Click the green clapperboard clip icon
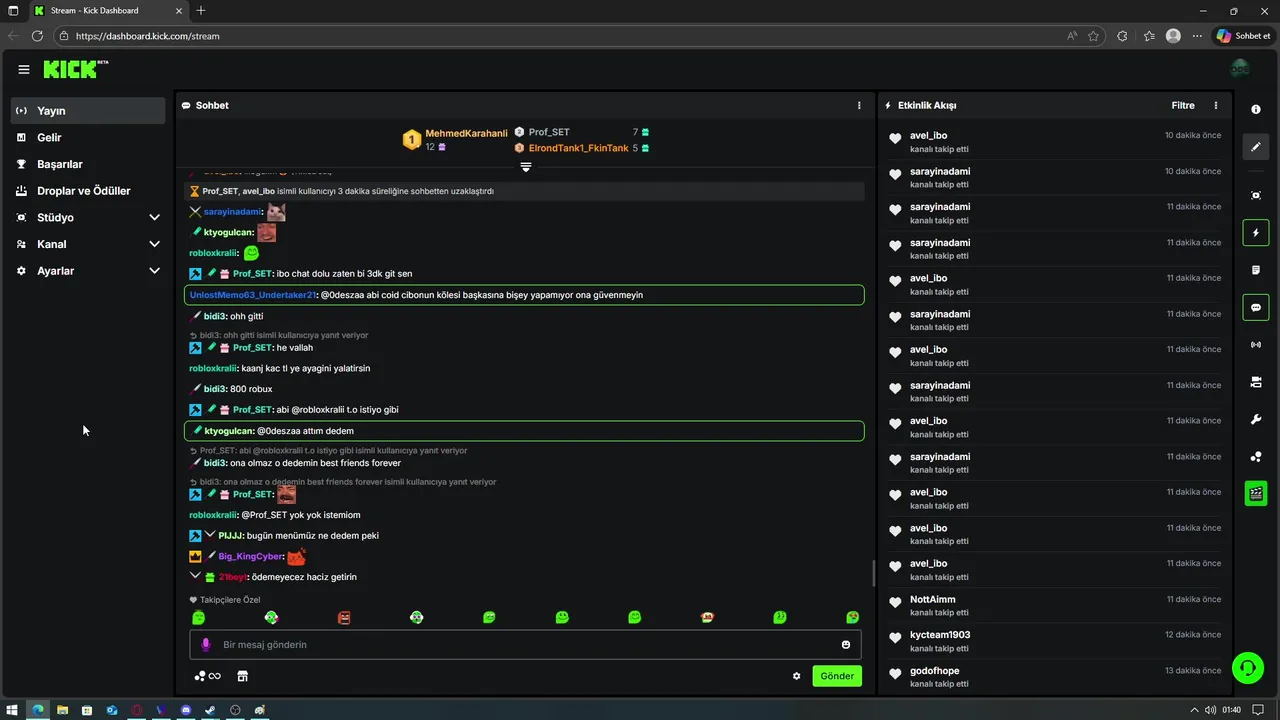Screen dimensions: 1280x720 pyautogui.click(x=1256, y=494)
